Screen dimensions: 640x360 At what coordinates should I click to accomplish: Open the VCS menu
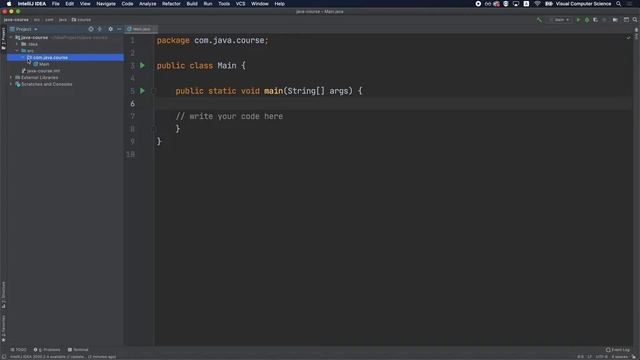(240, 4)
